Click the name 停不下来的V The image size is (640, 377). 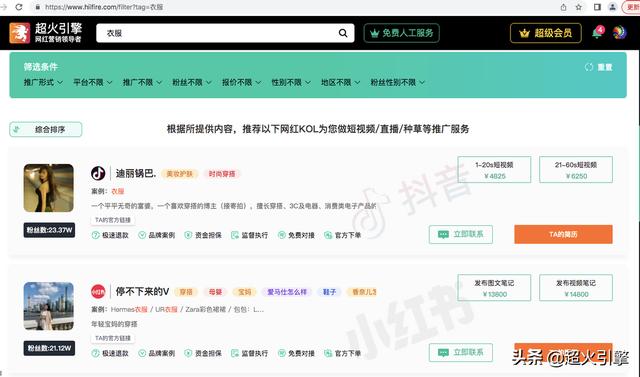tap(142, 292)
